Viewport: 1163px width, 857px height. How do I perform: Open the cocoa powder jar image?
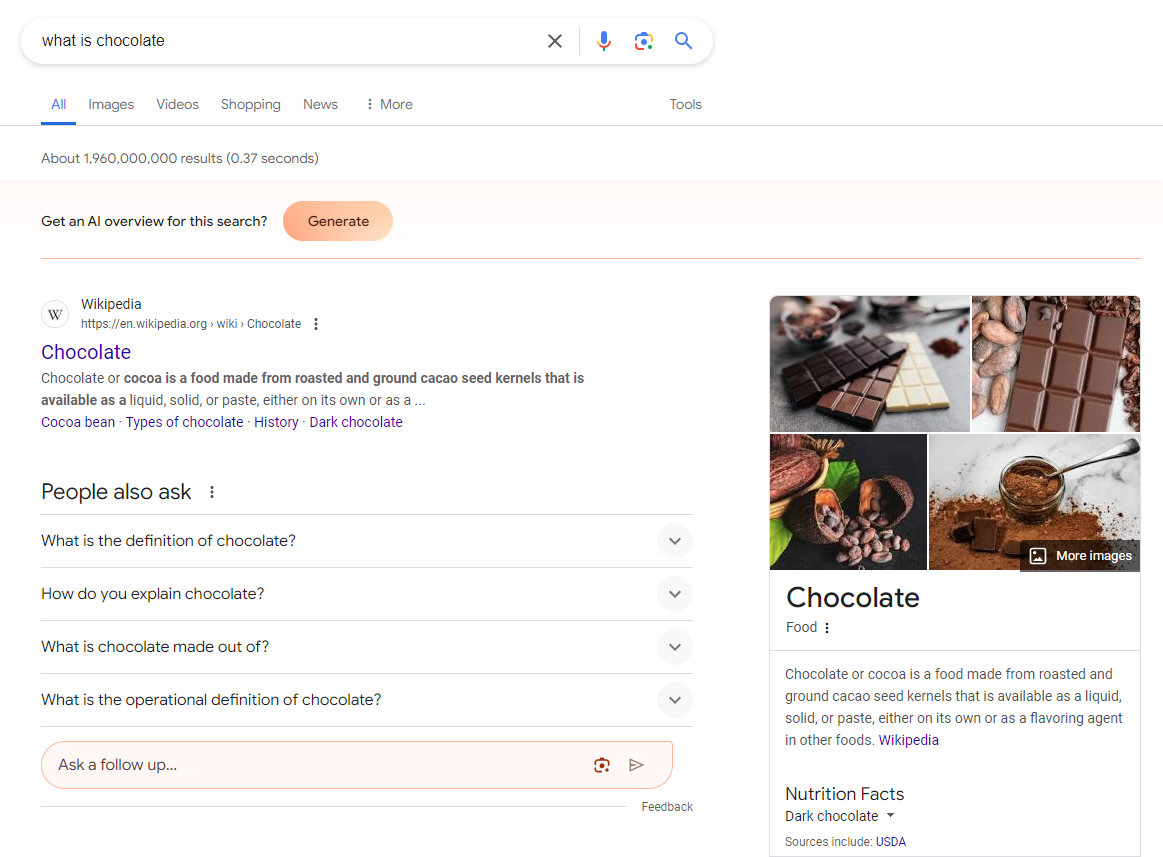(1034, 502)
